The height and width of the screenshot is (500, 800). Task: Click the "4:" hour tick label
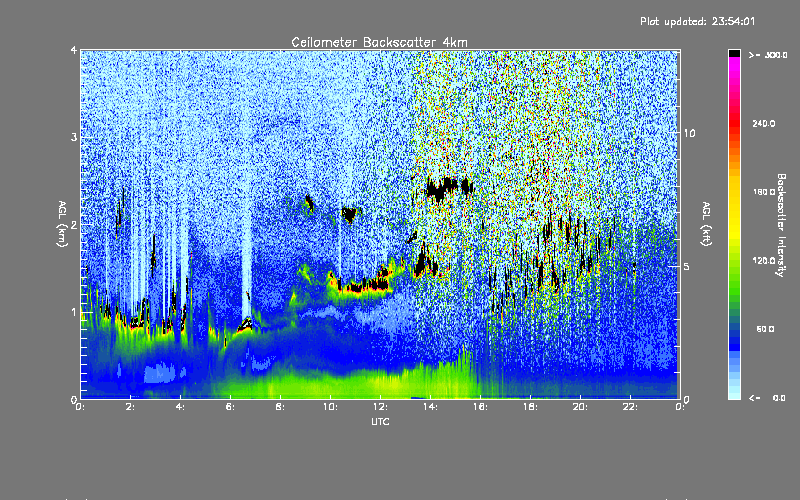coord(180,407)
